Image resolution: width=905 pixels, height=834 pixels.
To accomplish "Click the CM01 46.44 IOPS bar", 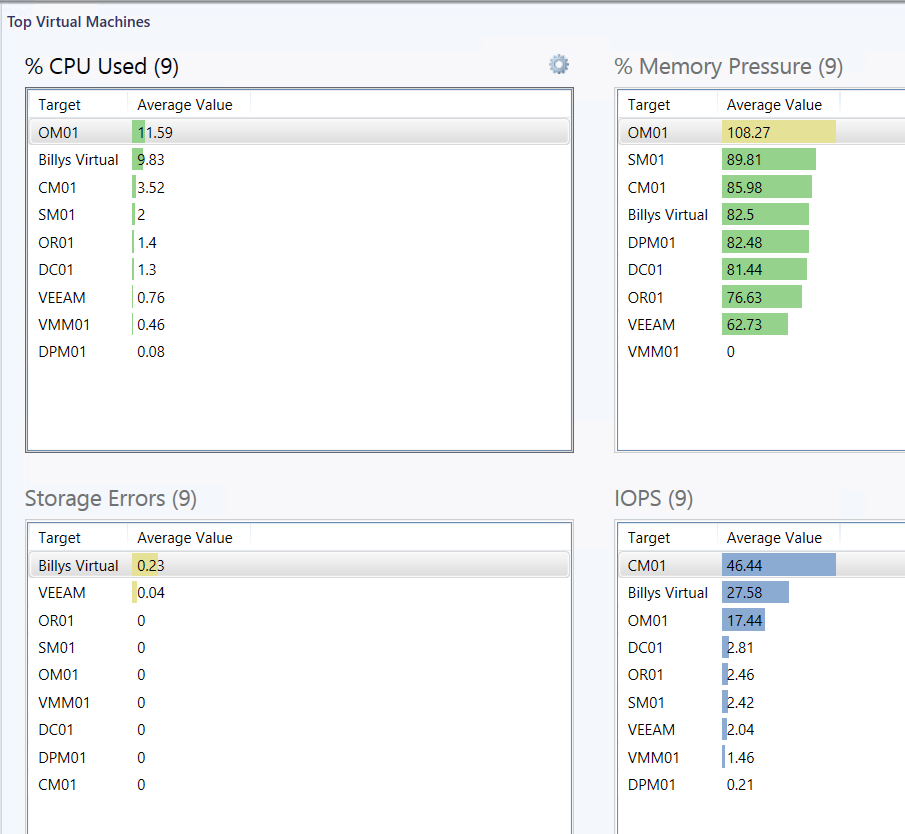I will point(778,566).
